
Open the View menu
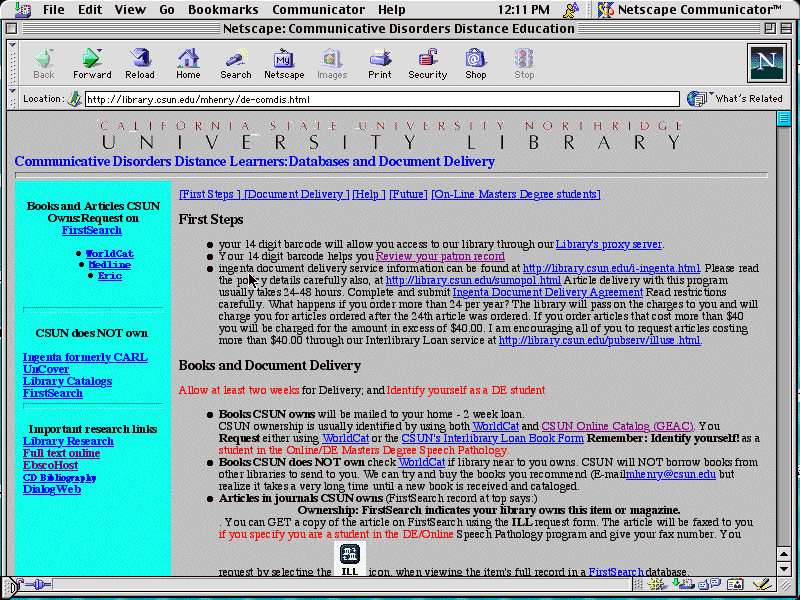[130, 9]
